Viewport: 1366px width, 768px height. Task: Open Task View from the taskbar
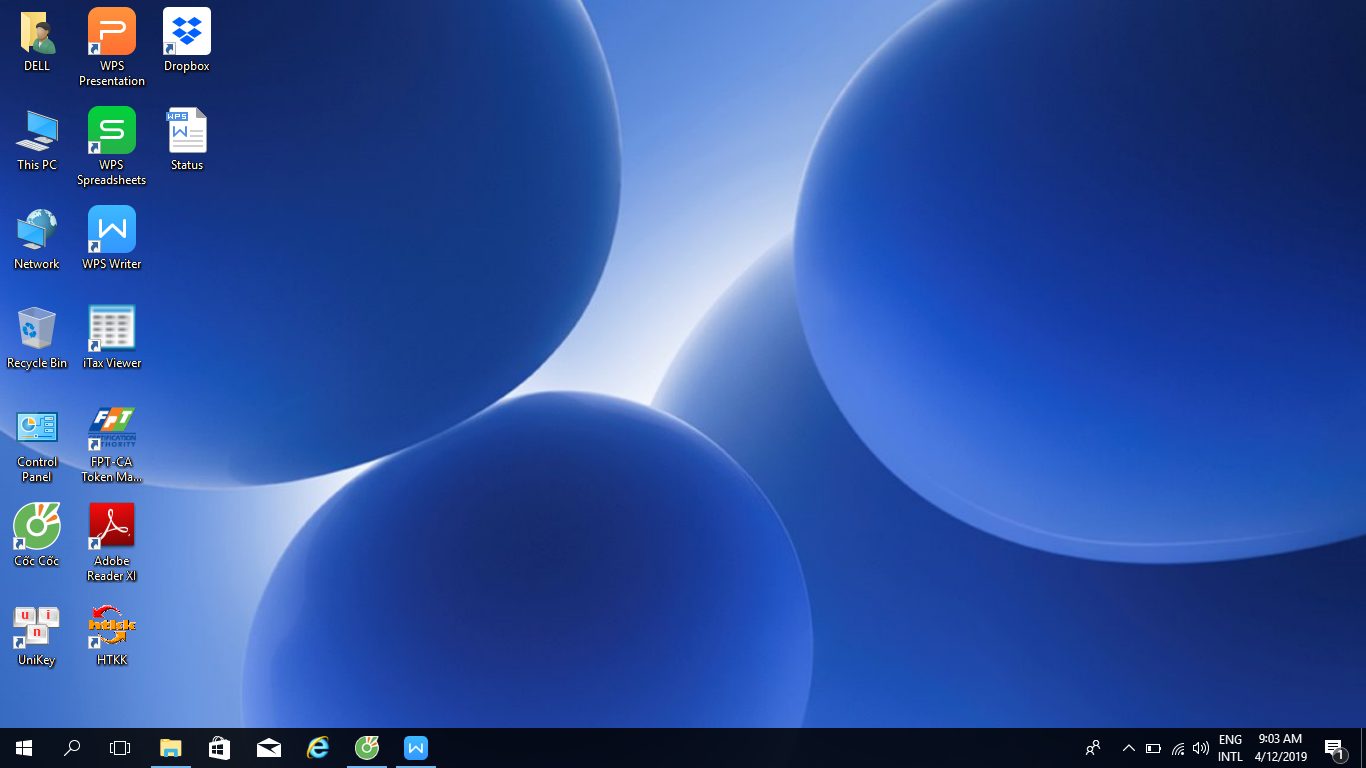click(x=120, y=748)
